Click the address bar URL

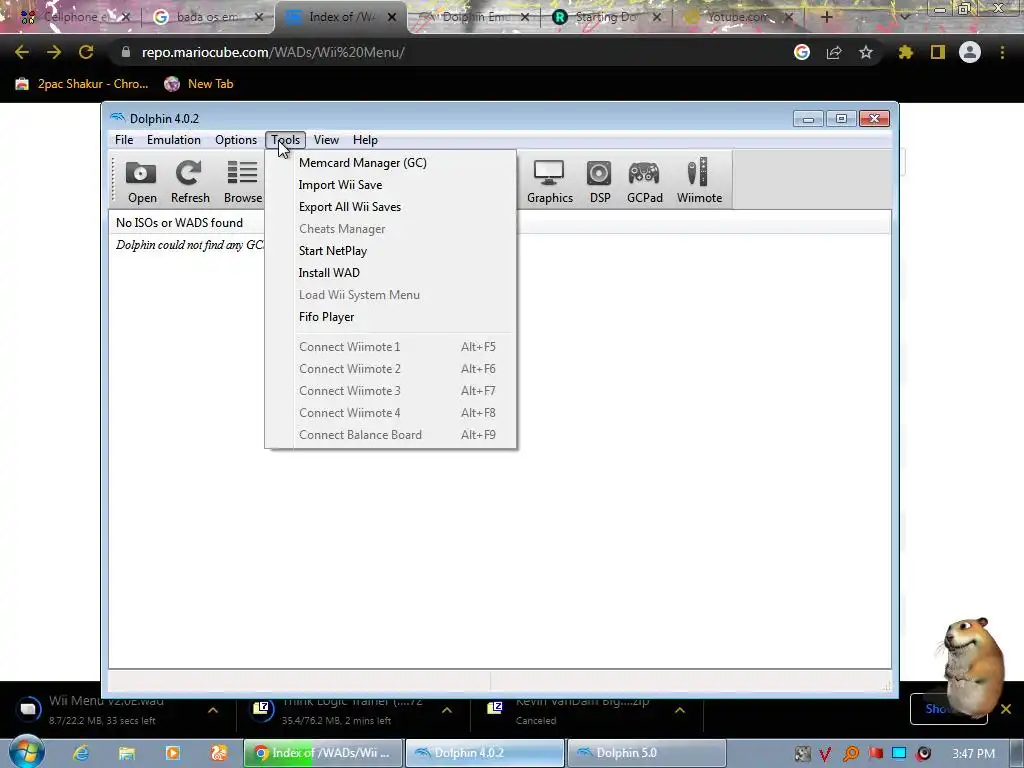coord(273,52)
